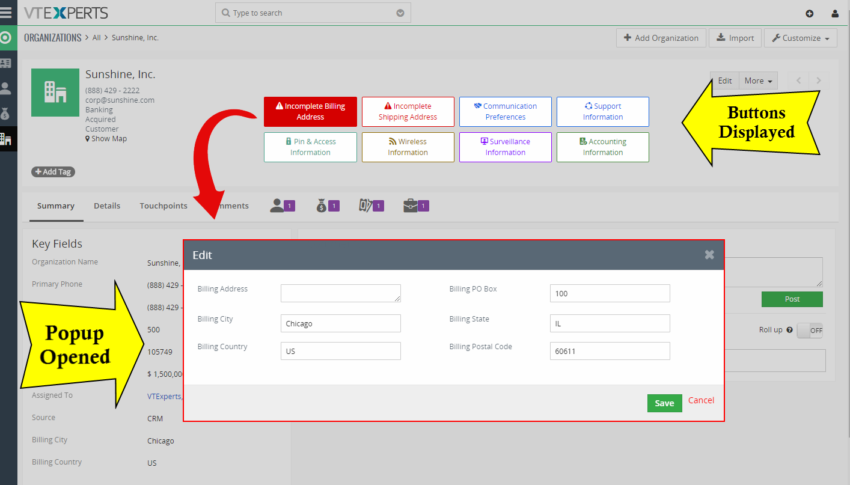This screenshot has height=485, width=850.
Task: Go to previous record arrow
Action: (x=799, y=81)
